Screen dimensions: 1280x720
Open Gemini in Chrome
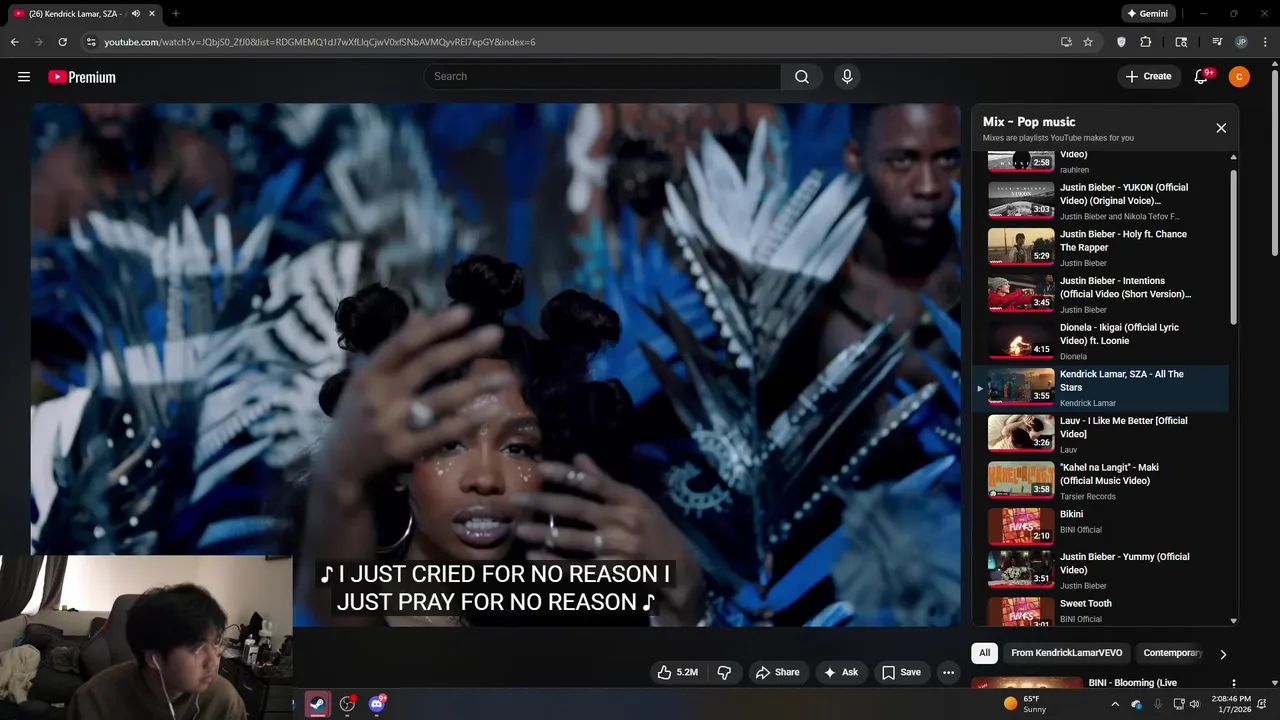1146,14
